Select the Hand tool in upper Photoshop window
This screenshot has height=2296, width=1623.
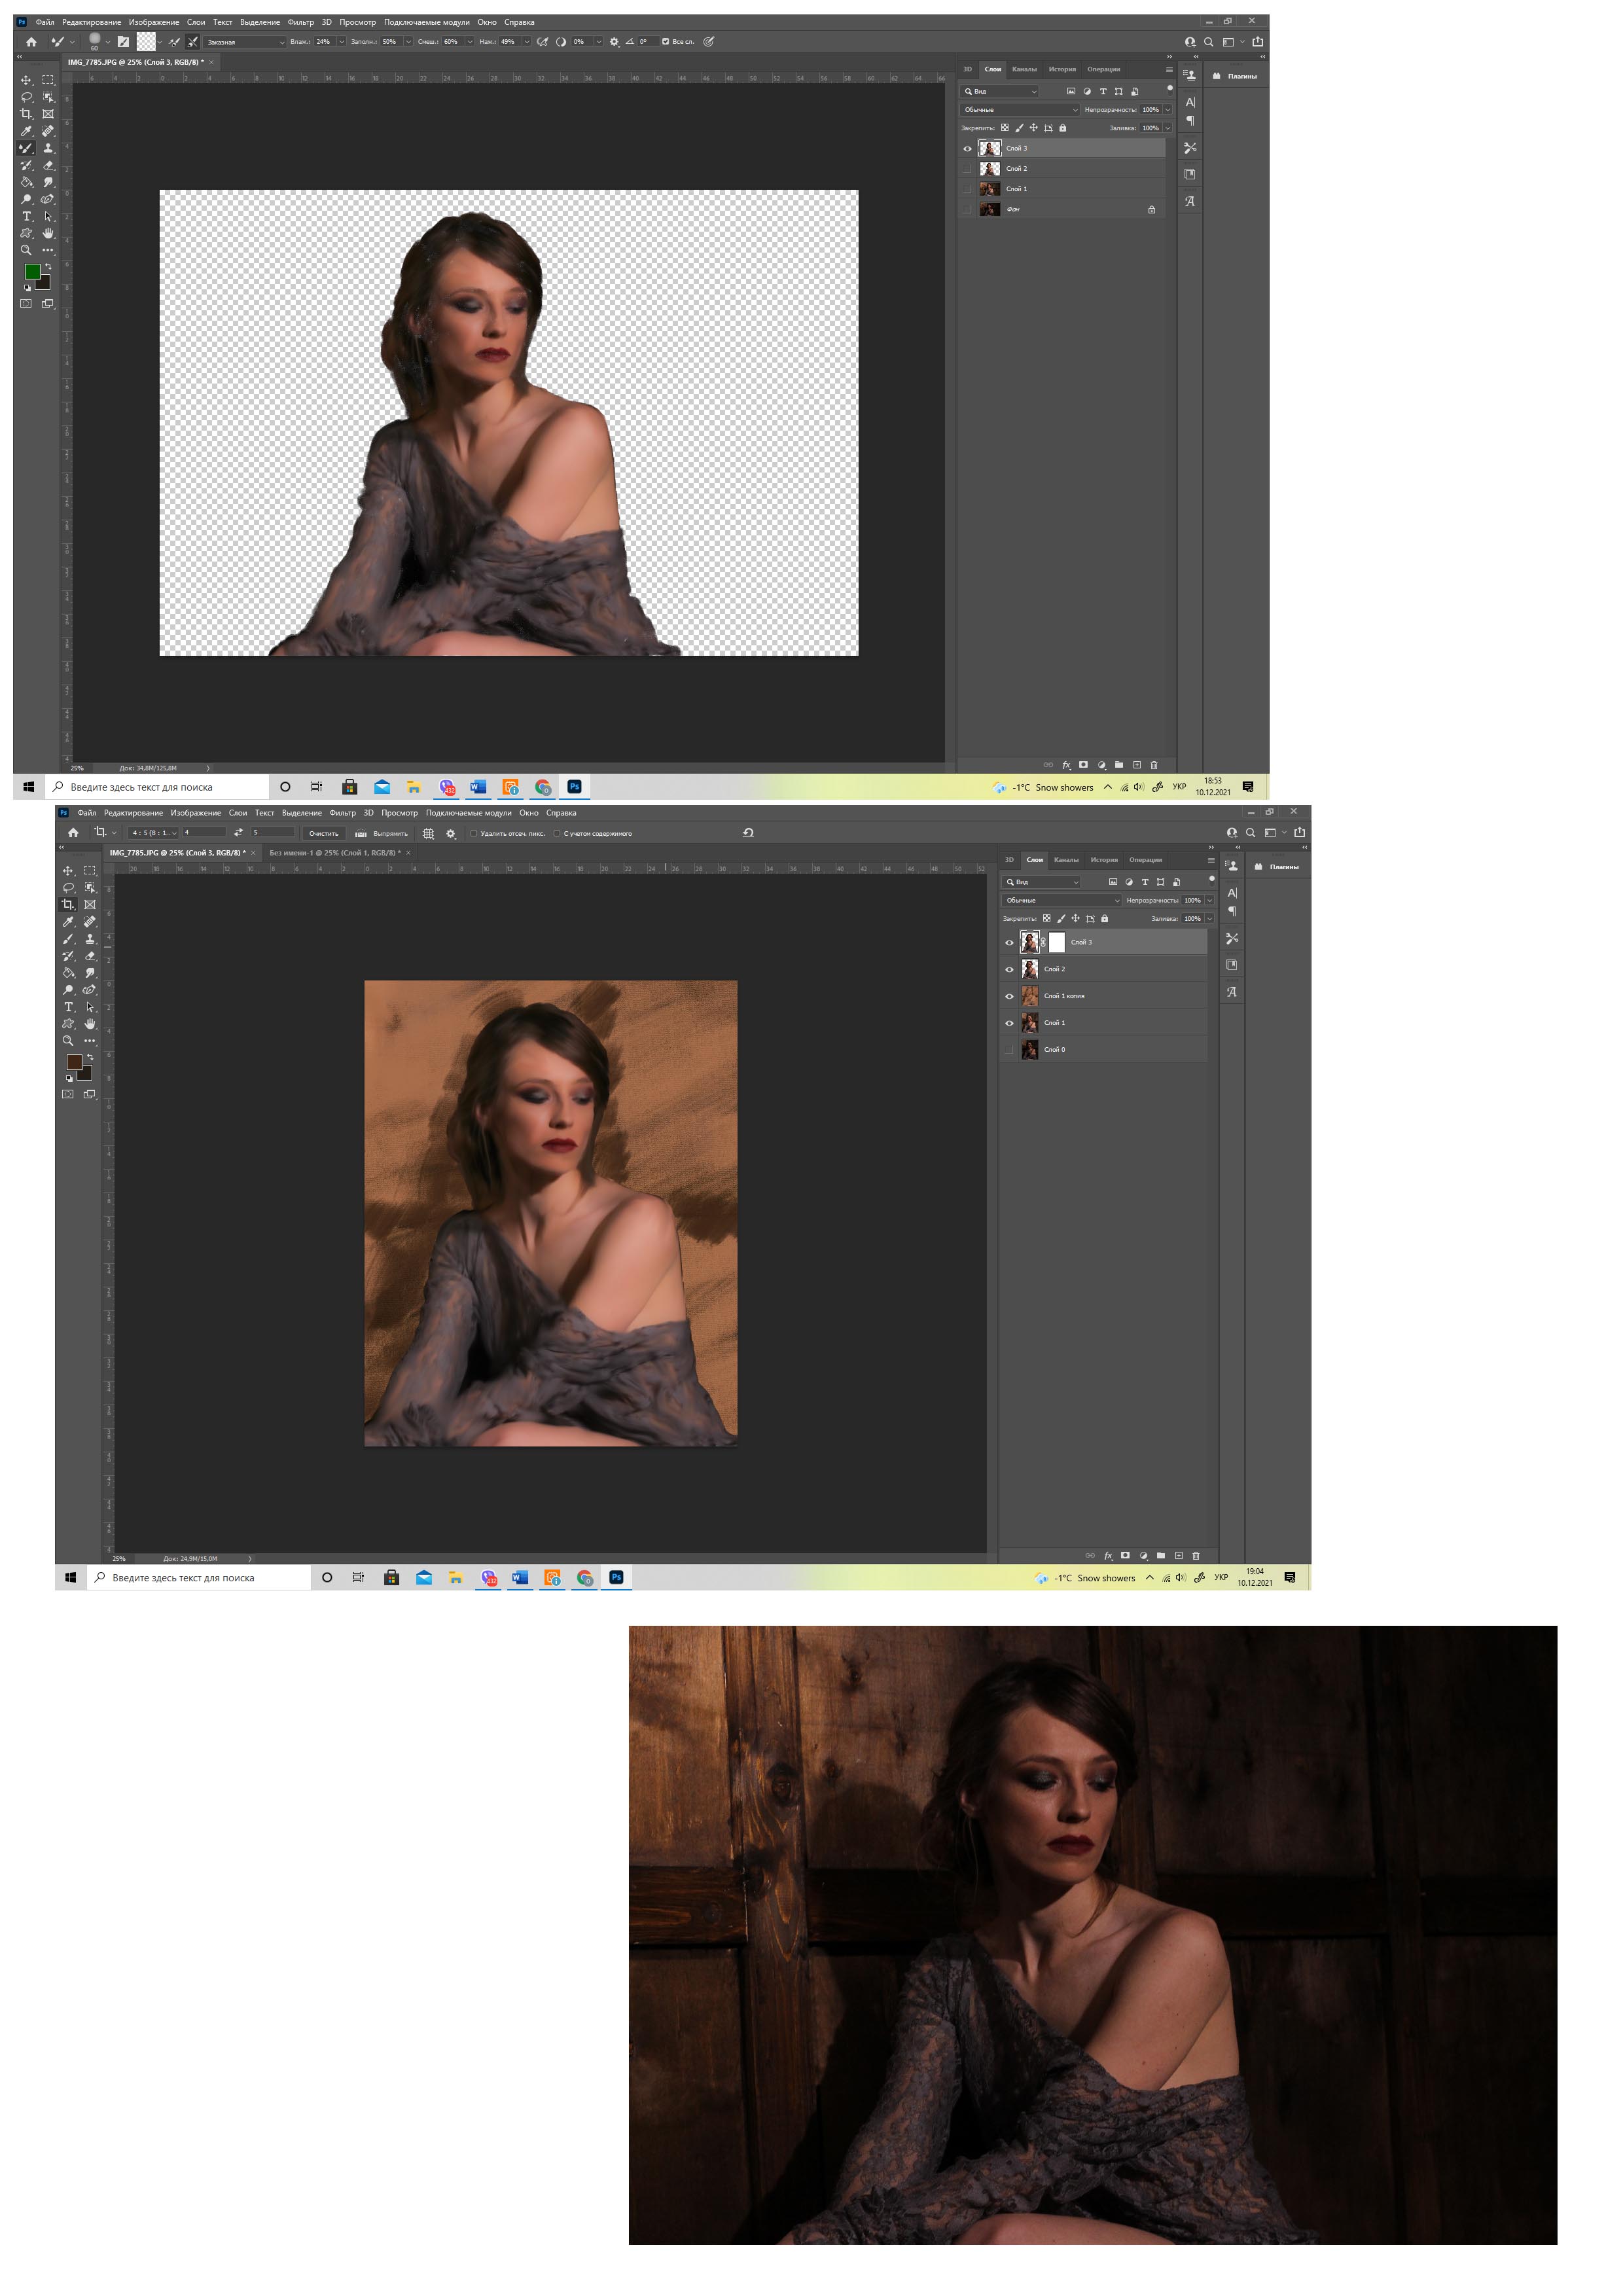coord(48,233)
